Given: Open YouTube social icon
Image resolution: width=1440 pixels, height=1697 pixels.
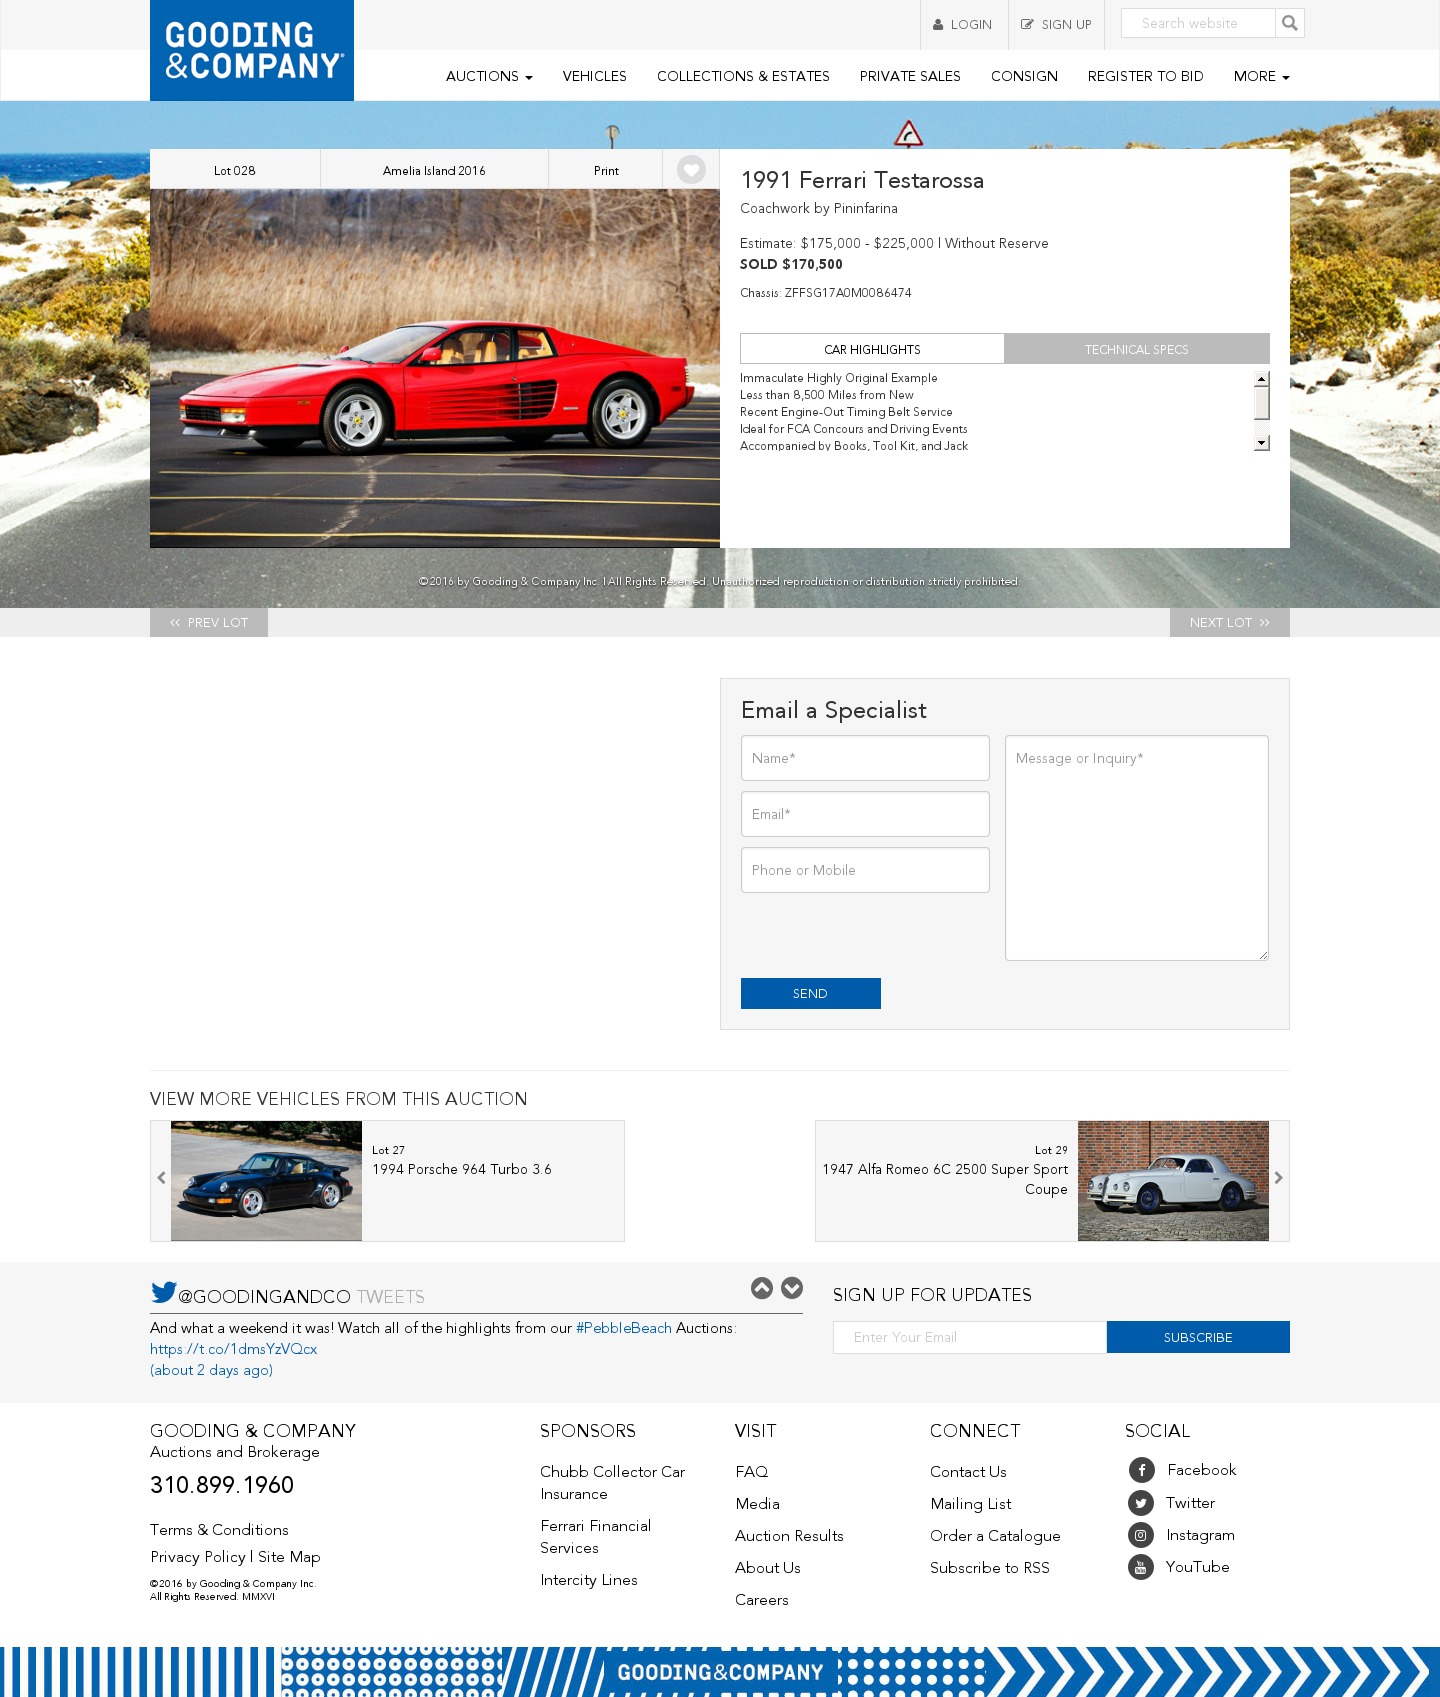Looking at the screenshot, I should [x=1141, y=1567].
